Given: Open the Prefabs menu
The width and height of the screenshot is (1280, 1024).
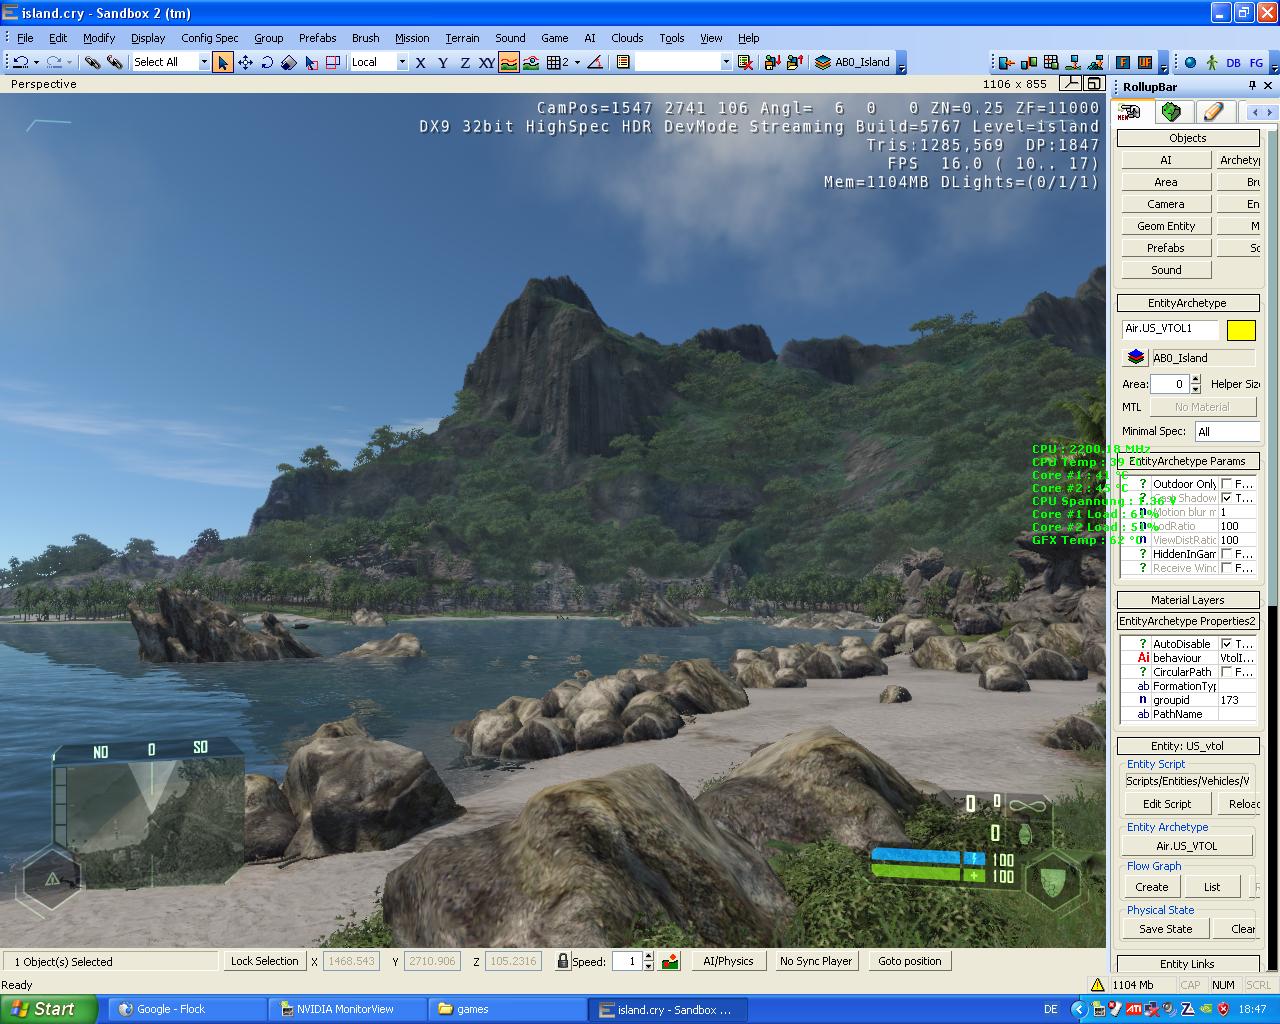Looking at the screenshot, I should click(x=317, y=38).
